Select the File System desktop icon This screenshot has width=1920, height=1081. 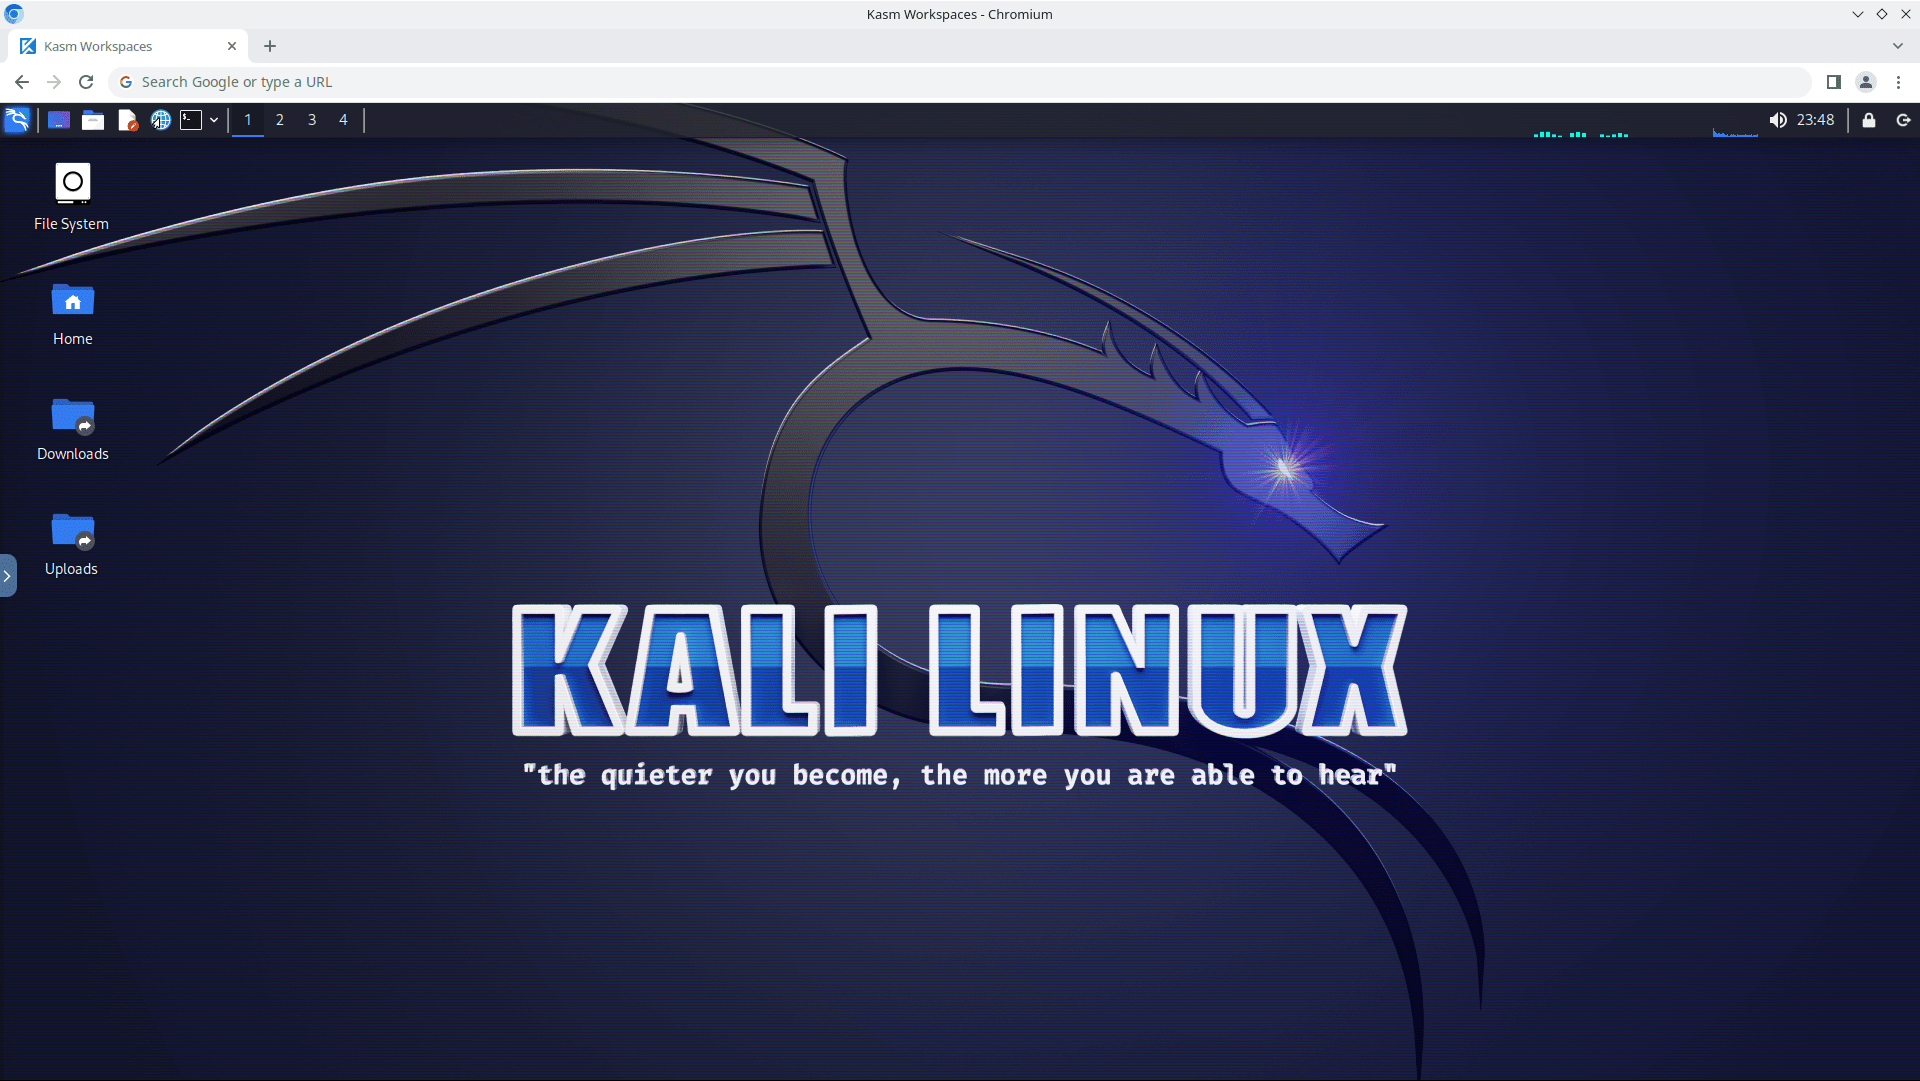(x=72, y=197)
